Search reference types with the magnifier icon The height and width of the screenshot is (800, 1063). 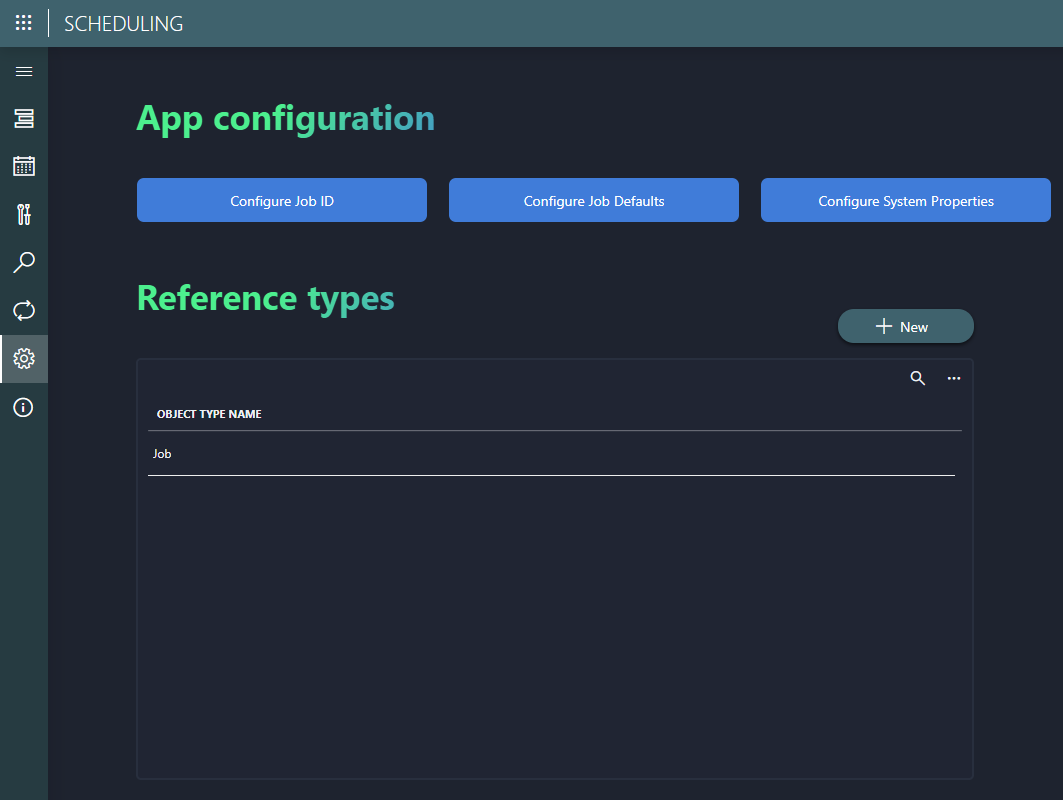pyautogui.click(x=917, y=378)
